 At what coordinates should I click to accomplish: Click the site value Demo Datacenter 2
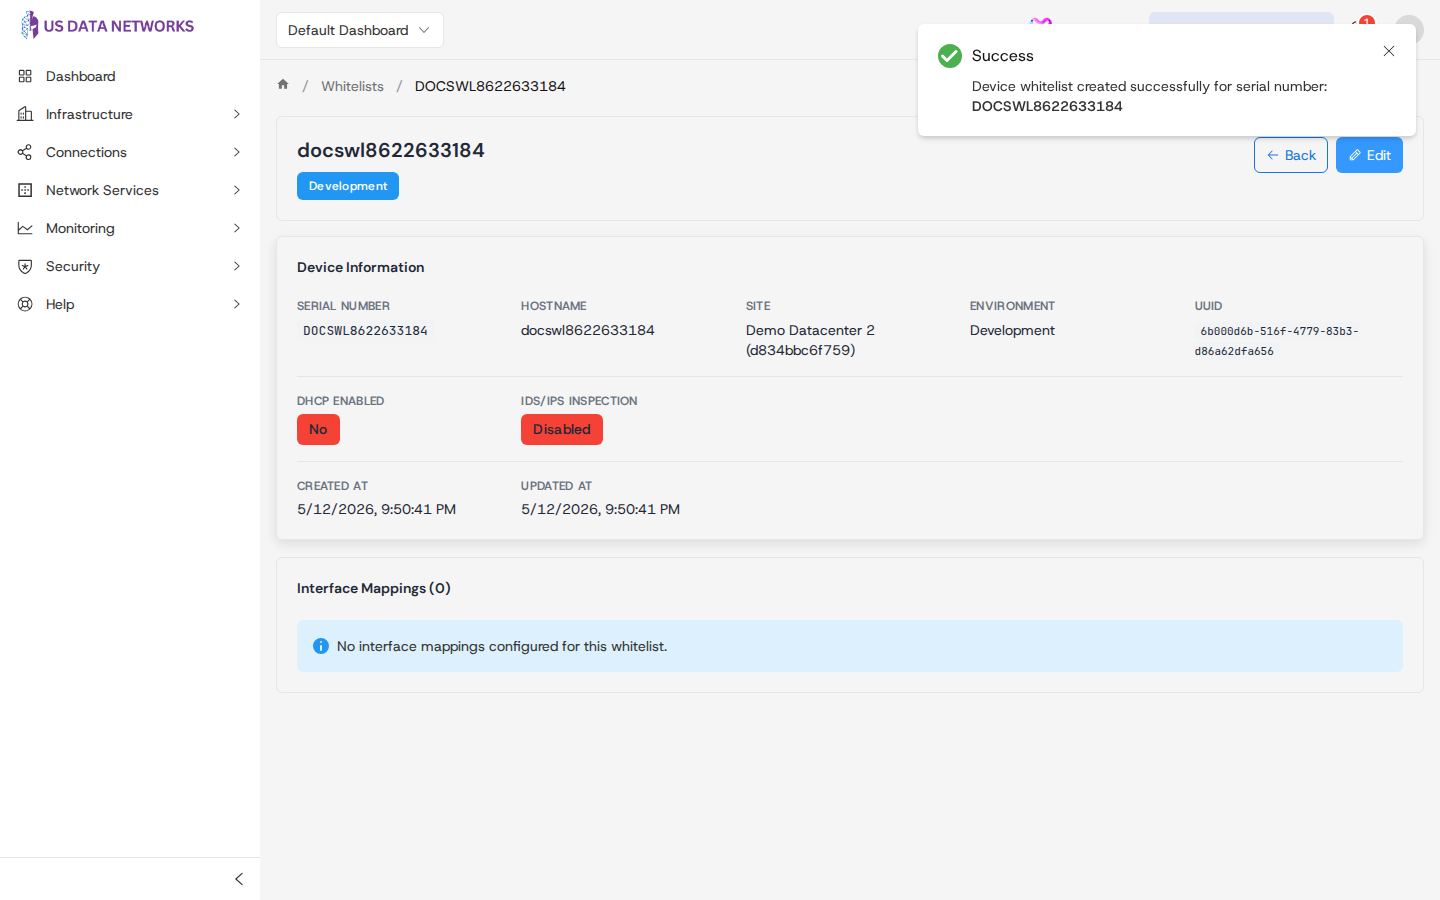point(810,340)
